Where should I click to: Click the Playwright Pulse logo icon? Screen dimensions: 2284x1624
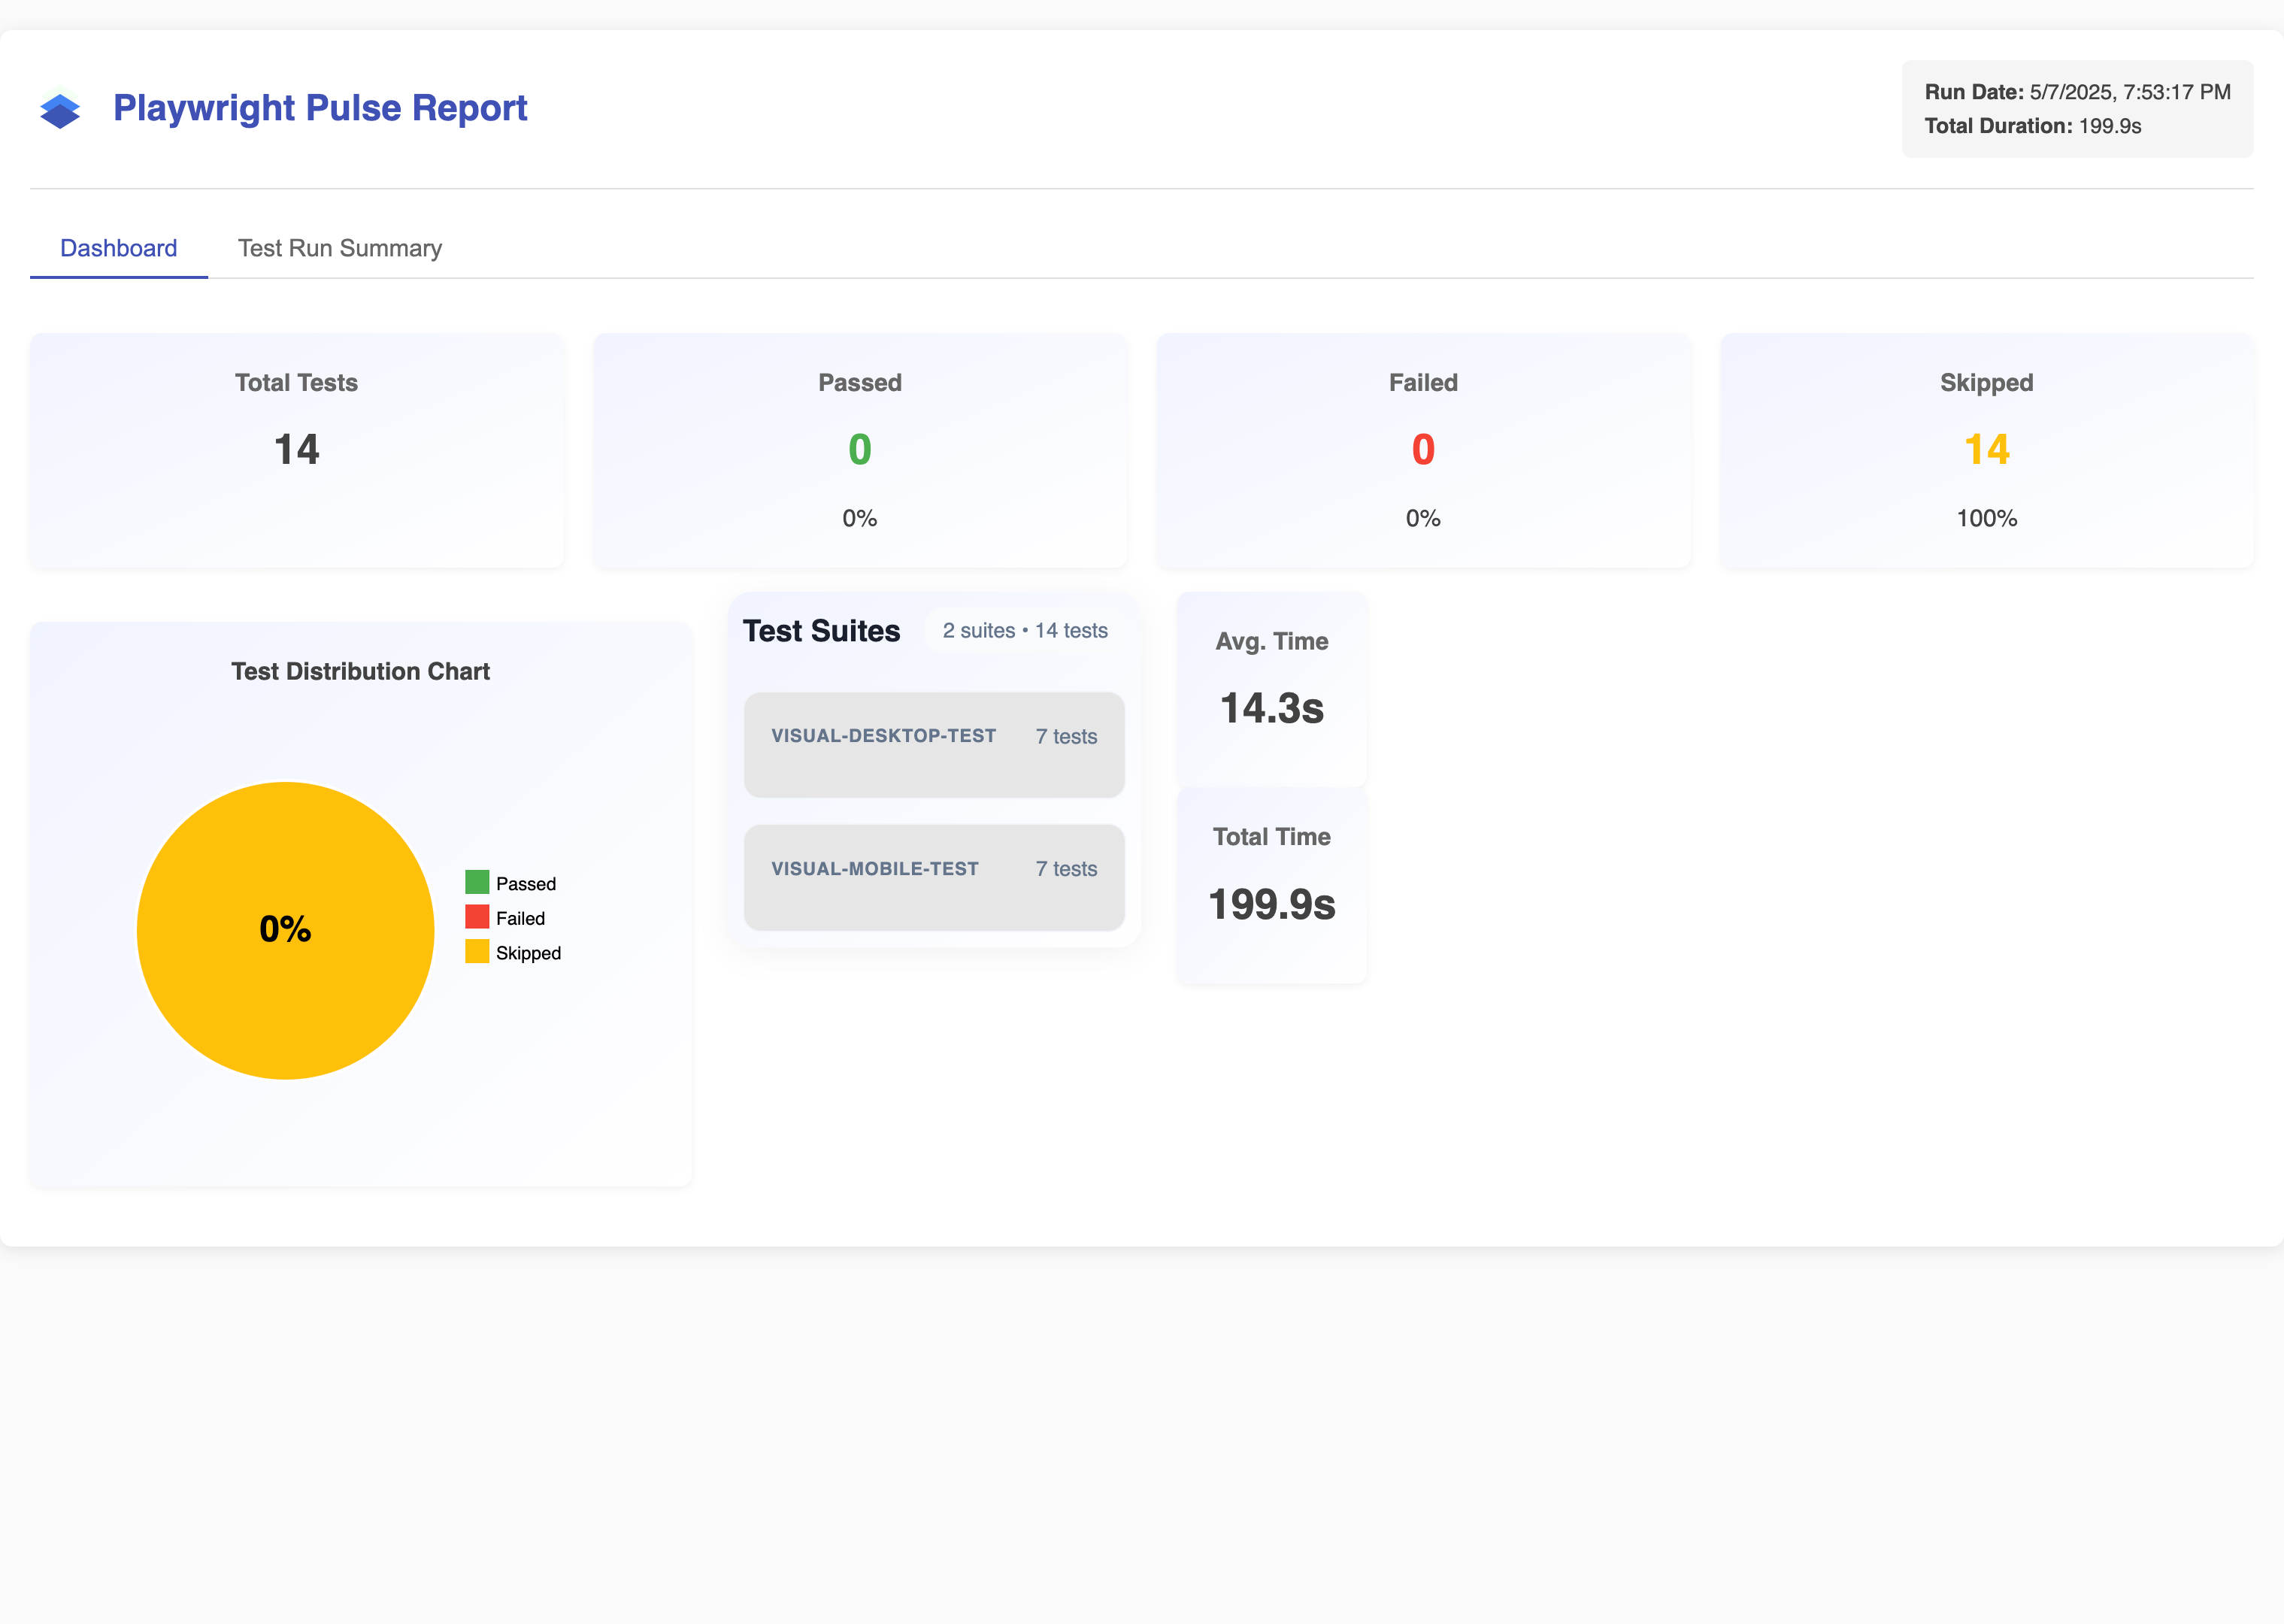(x=60, y=109)
